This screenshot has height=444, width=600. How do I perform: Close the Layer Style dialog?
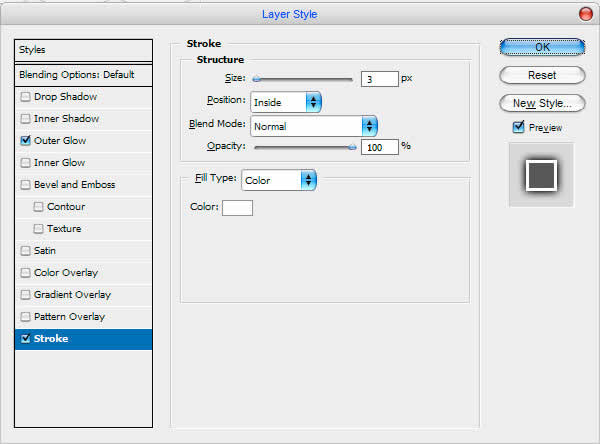pos(585,14)
